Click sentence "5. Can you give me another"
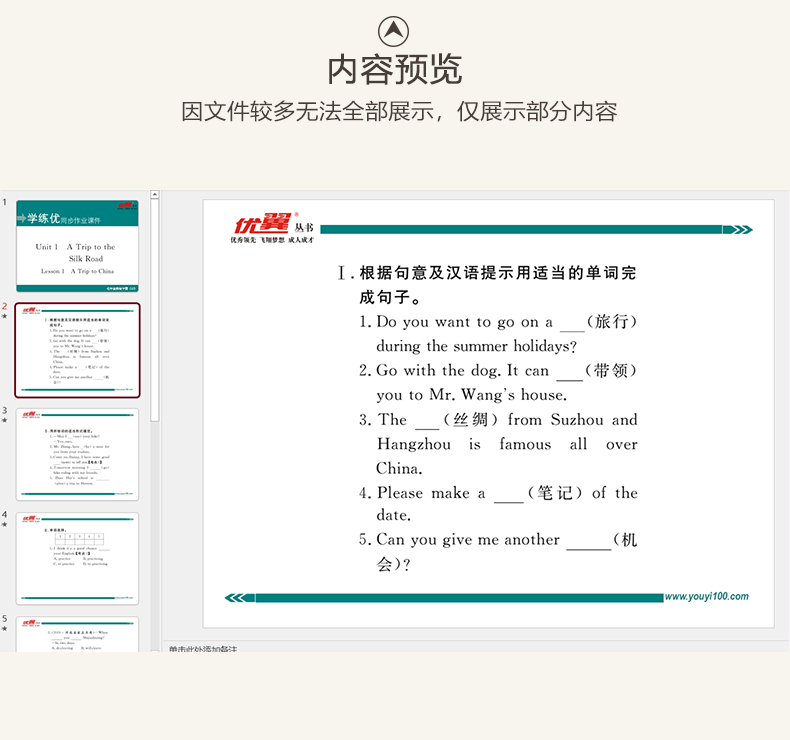Screen dimensions: 790x740 (x=498, y=551)
